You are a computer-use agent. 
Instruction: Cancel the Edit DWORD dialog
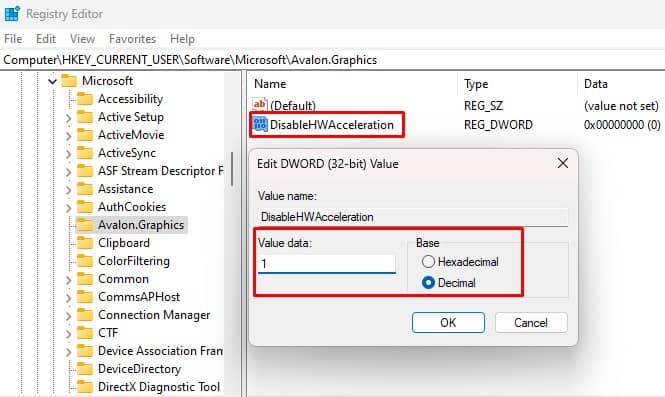[531, 323]
